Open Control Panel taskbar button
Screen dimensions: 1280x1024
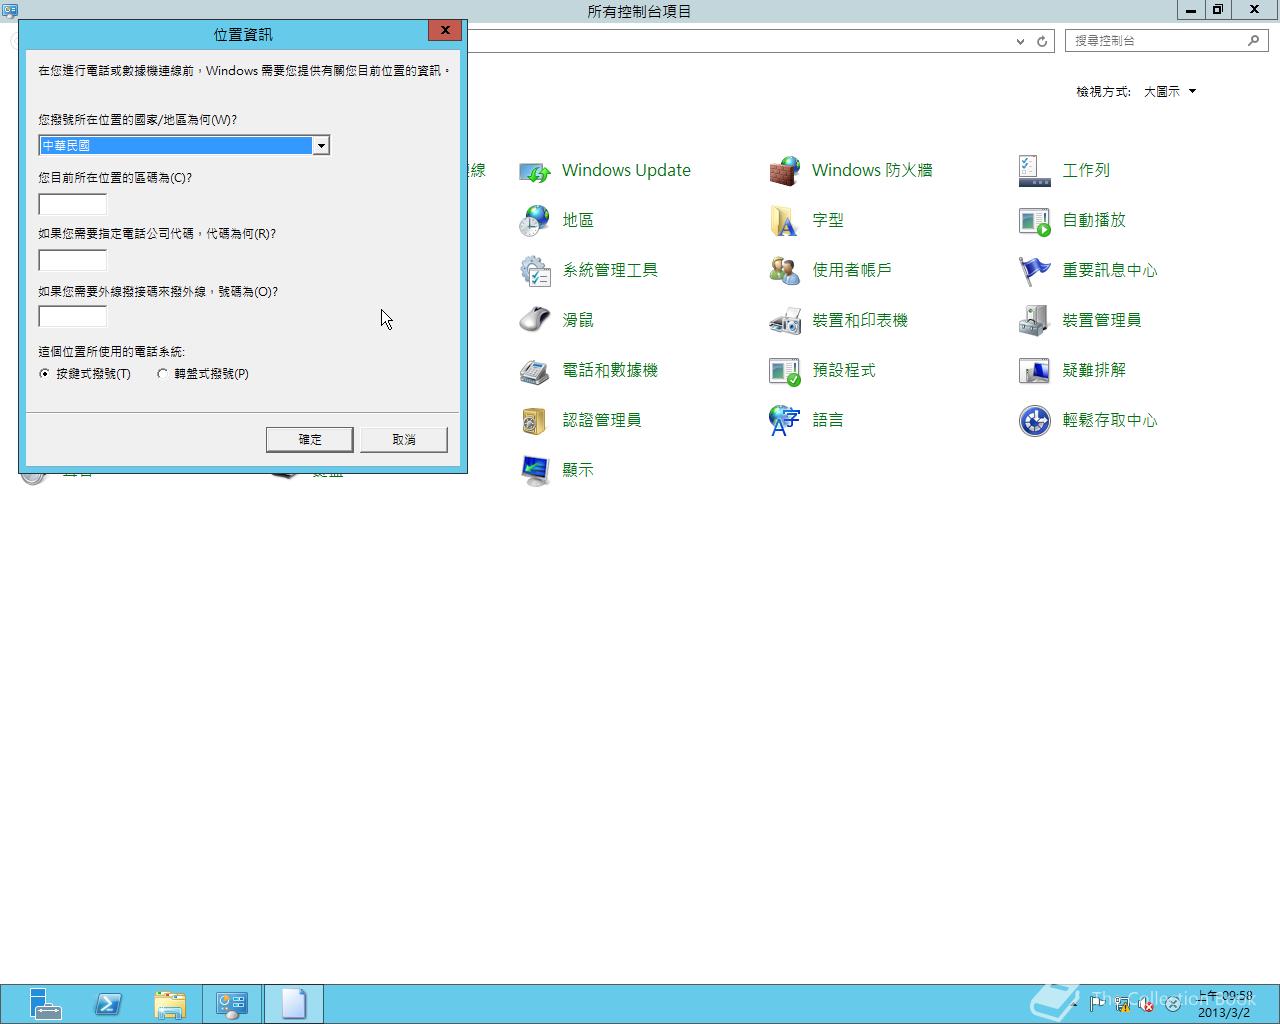coord(232,1004)
